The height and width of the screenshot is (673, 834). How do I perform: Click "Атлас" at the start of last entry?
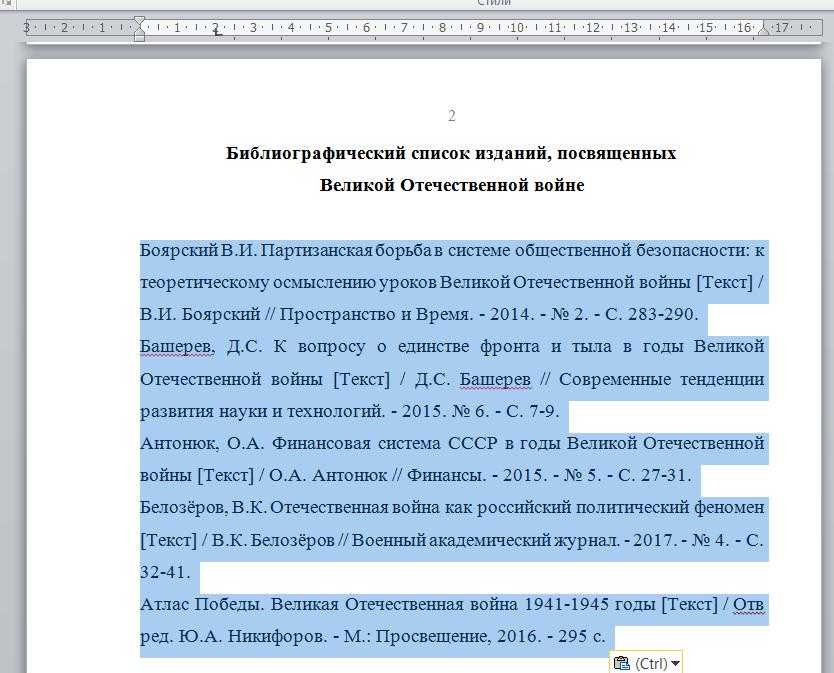tap(162, 604)
